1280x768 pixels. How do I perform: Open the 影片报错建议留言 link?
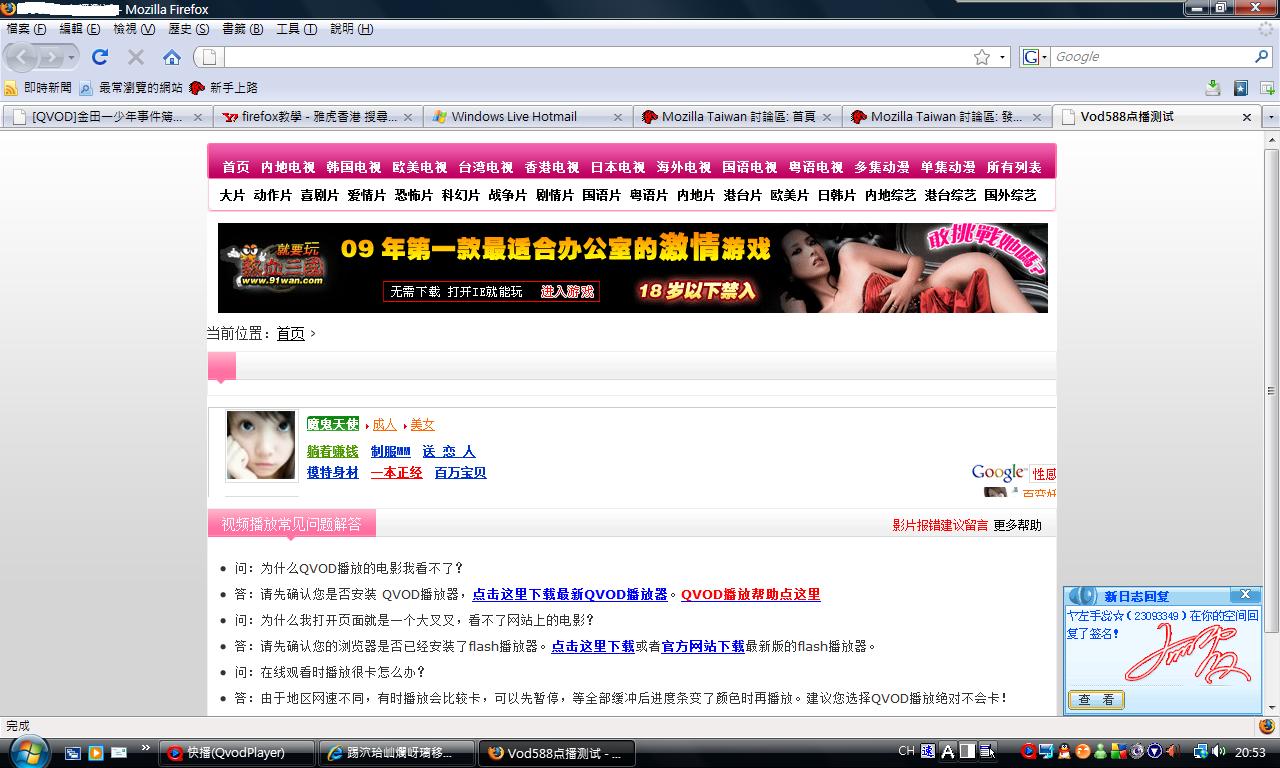(940, 525)
